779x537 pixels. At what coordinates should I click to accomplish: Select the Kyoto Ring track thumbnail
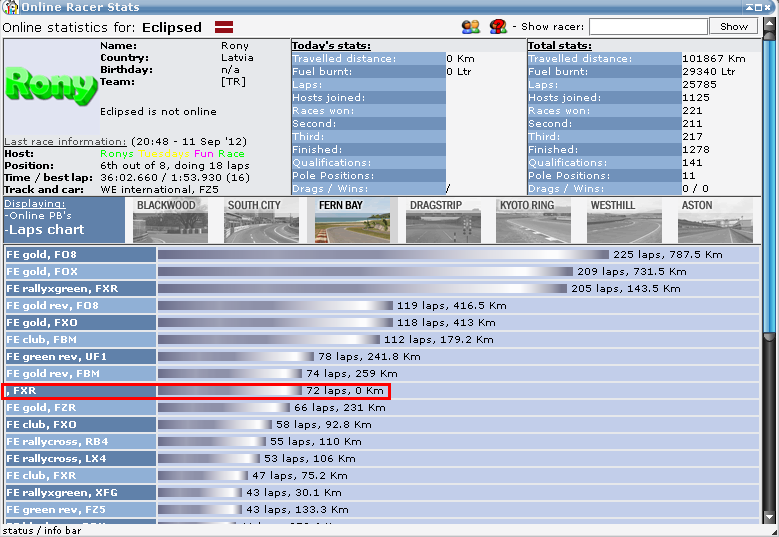(x=534, y=221)
